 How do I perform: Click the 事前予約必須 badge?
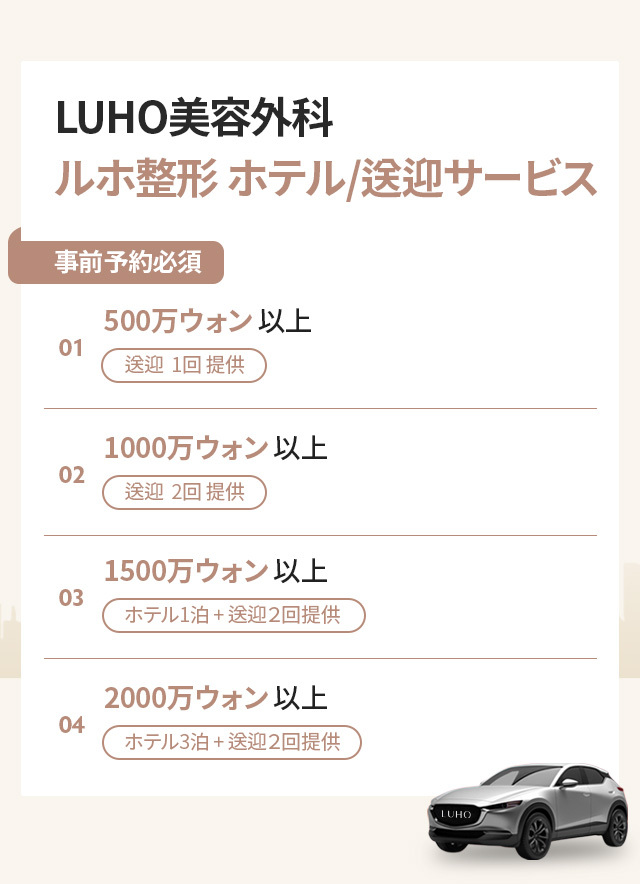(x=127, y=262)
